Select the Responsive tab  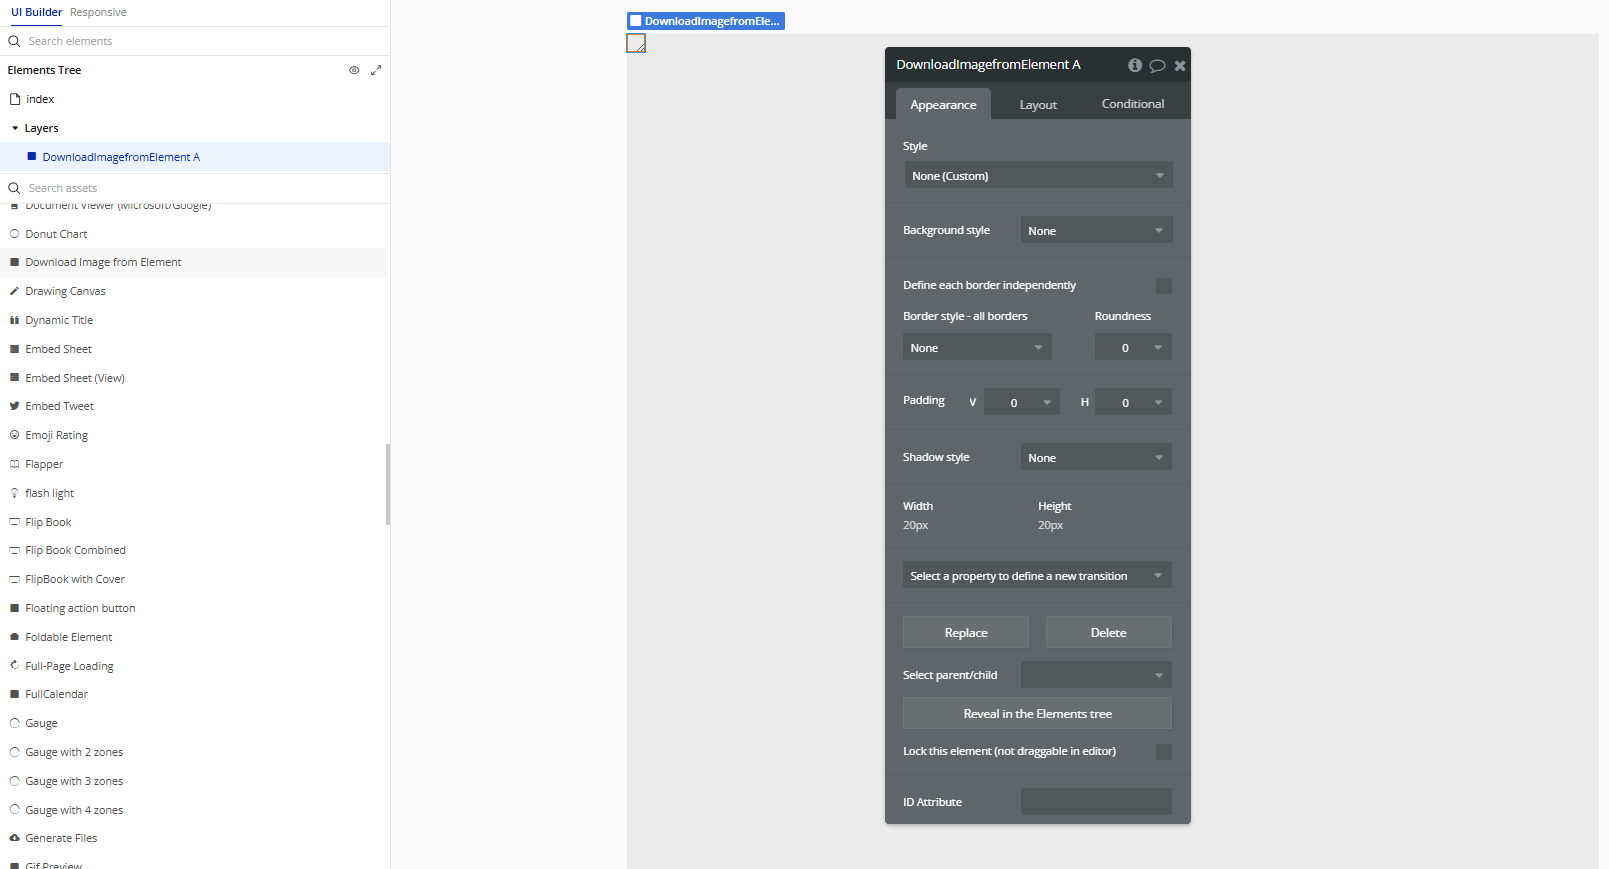[x=98, y=12]
